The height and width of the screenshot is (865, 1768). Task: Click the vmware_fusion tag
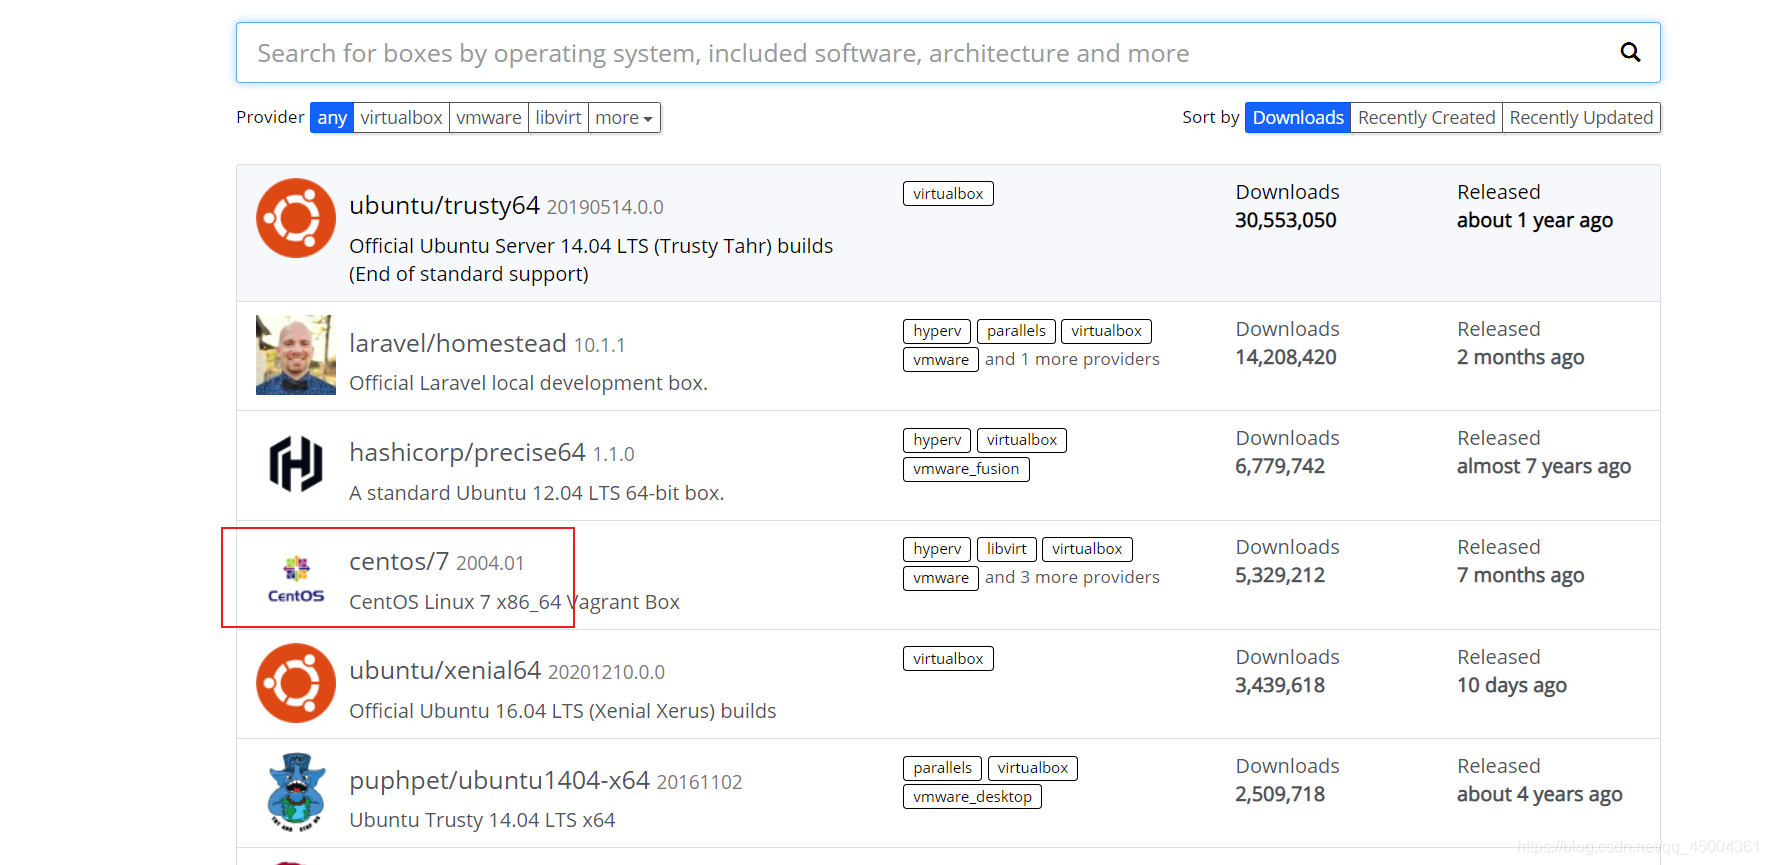coord(966,469)
